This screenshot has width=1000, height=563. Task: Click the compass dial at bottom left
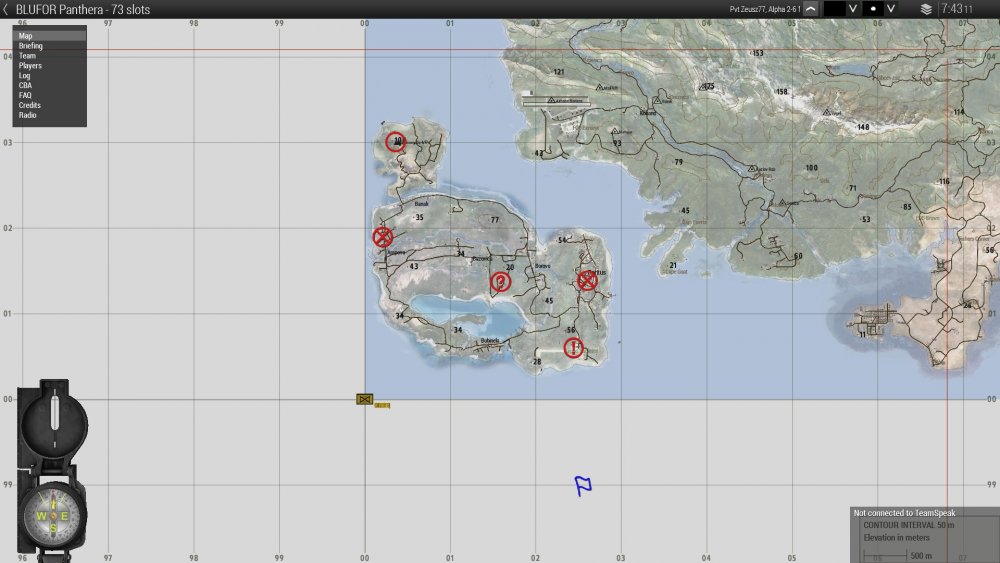(52, 515)
